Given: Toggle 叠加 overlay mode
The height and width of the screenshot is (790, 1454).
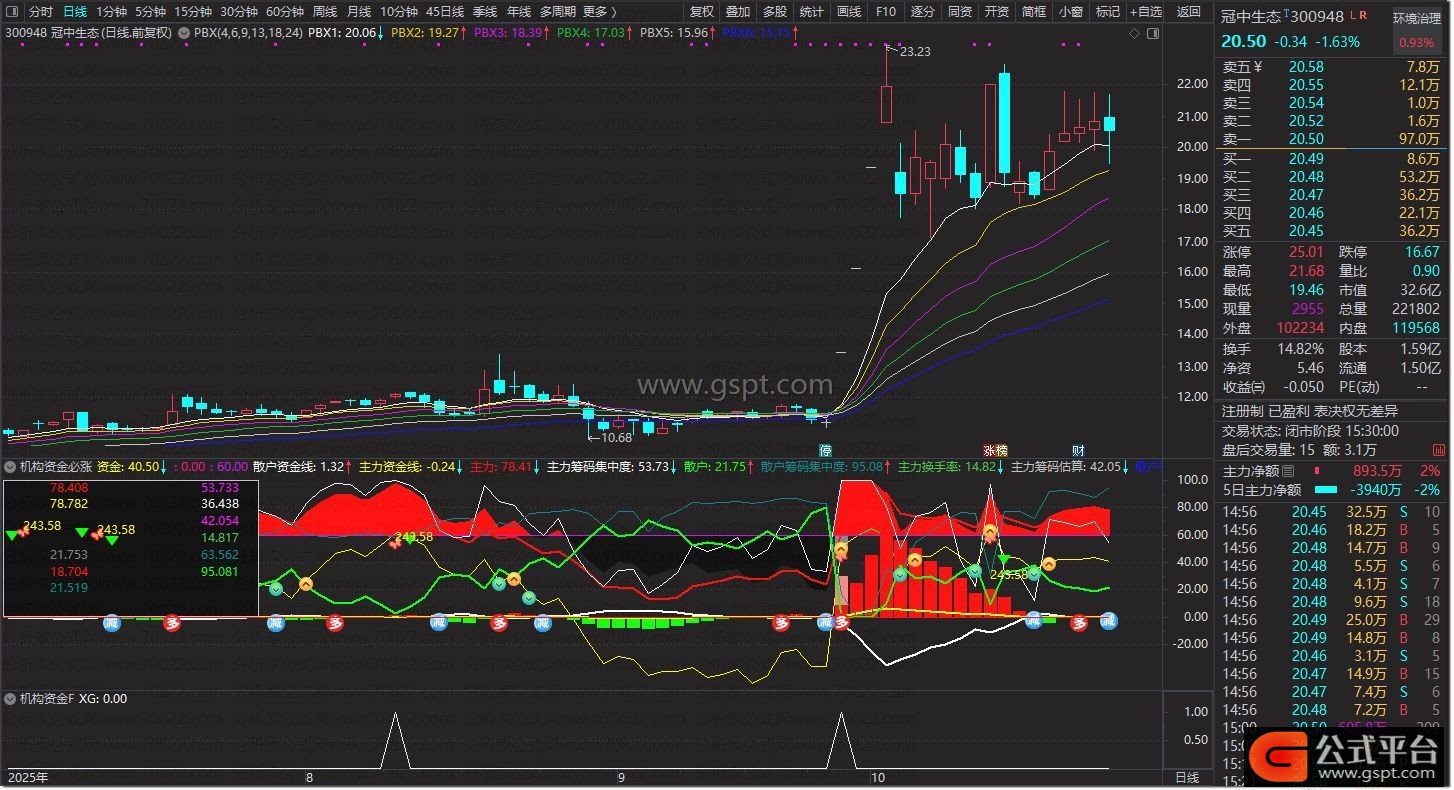Looking at the screenshot, I should point(738,12).
